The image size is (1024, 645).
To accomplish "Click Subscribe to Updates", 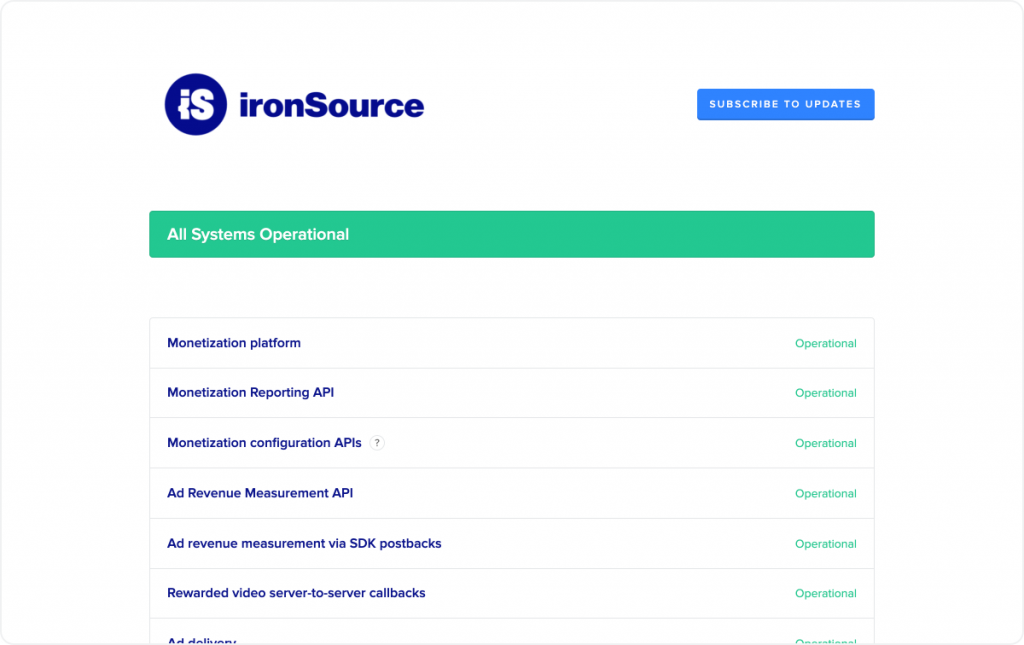I will click(x=785, y=104).
